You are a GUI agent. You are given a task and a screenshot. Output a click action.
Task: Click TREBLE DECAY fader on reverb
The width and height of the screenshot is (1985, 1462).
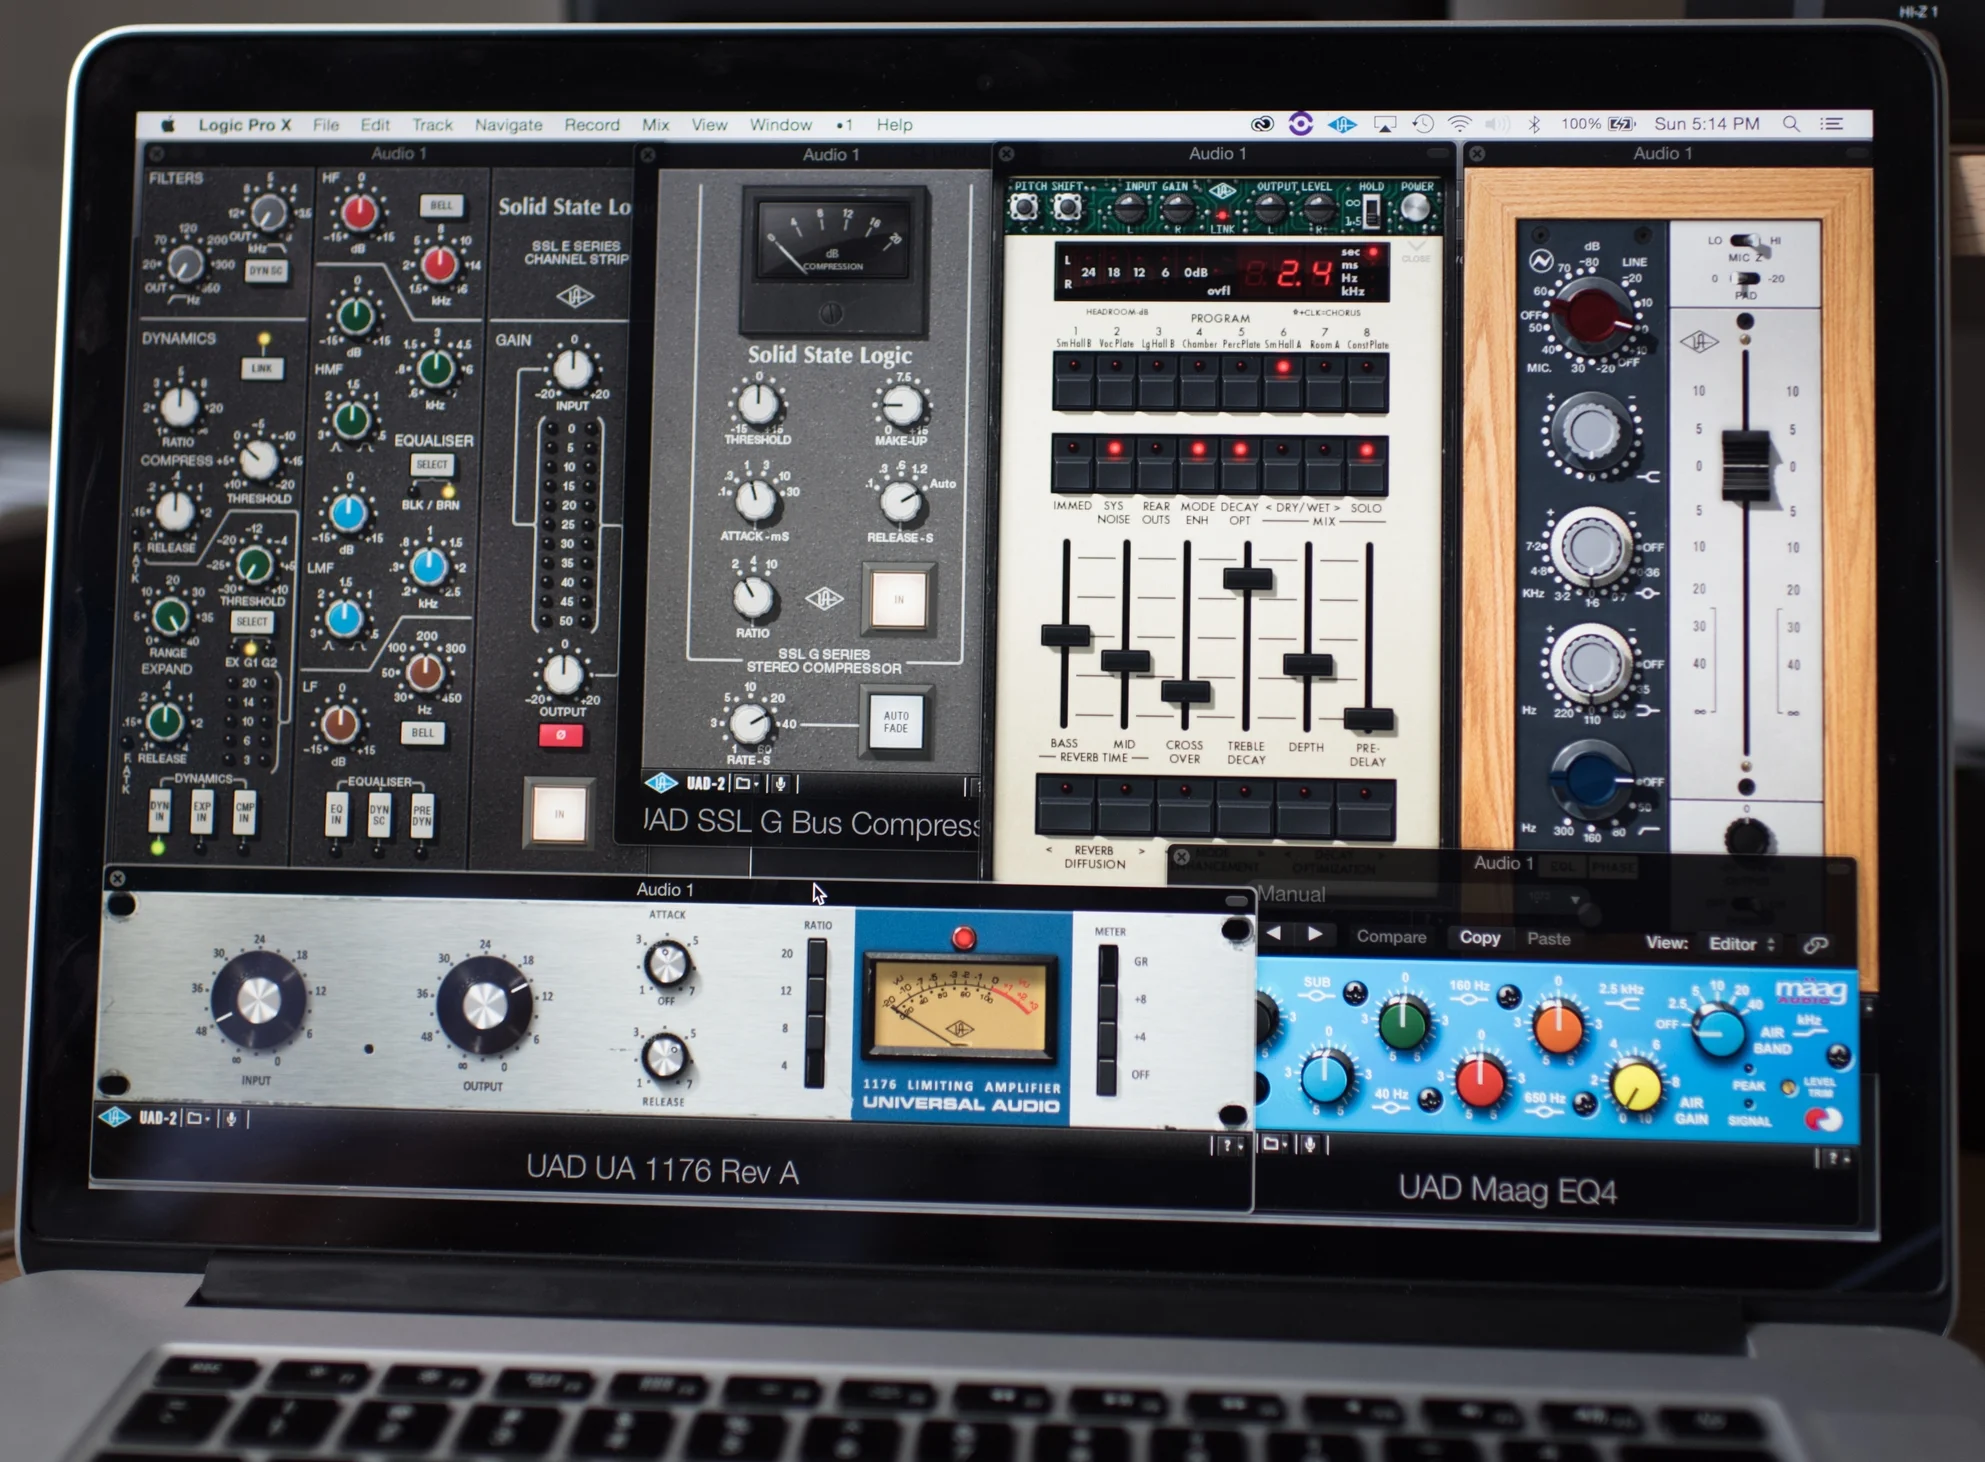1247,578
